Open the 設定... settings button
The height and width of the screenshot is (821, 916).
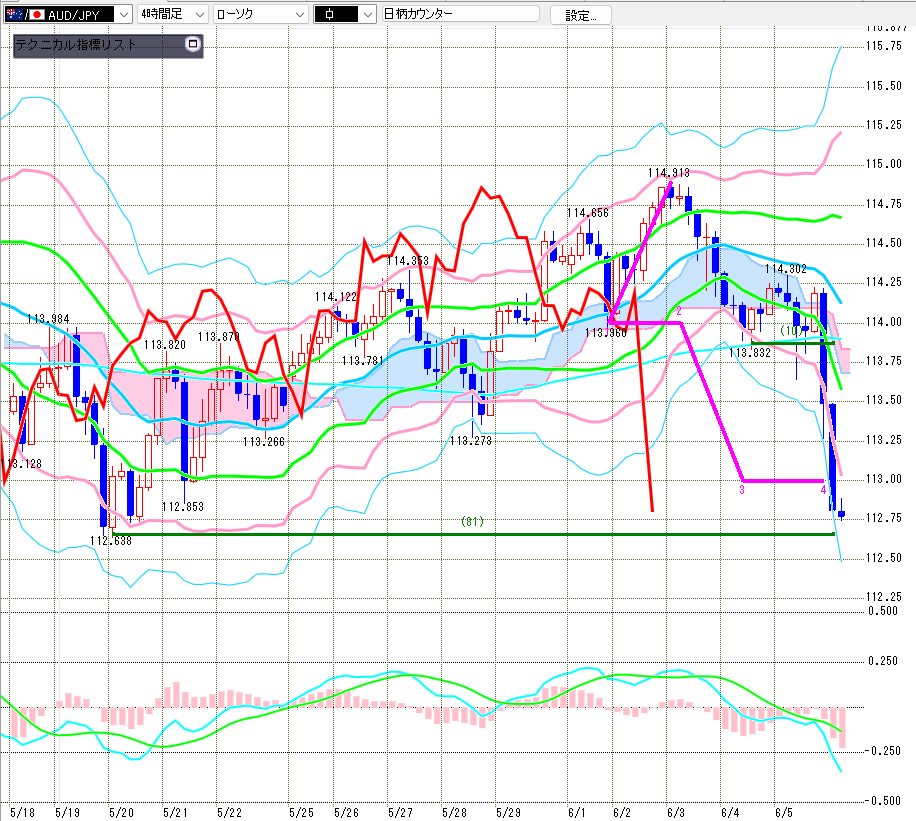pos(581,15)
